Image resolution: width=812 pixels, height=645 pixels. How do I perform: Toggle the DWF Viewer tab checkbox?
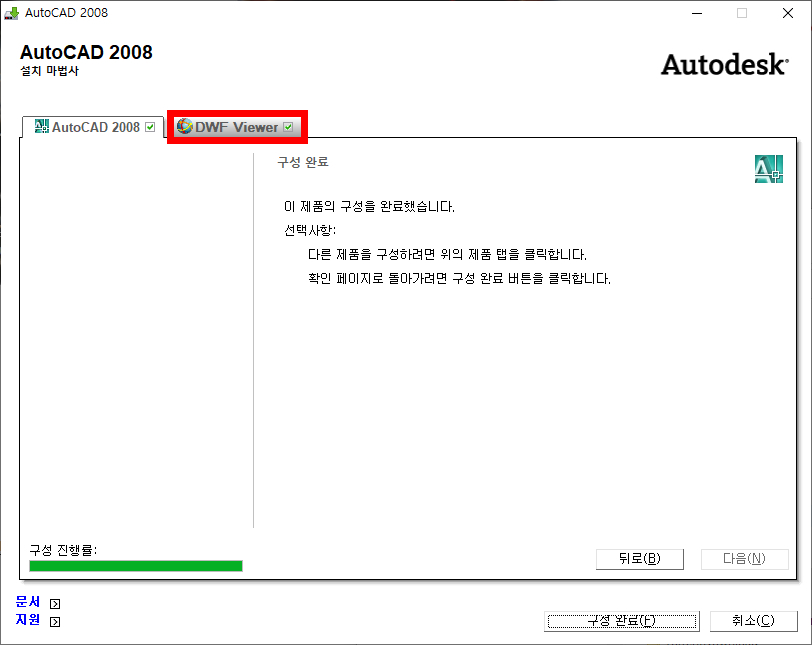coord(288,127)
